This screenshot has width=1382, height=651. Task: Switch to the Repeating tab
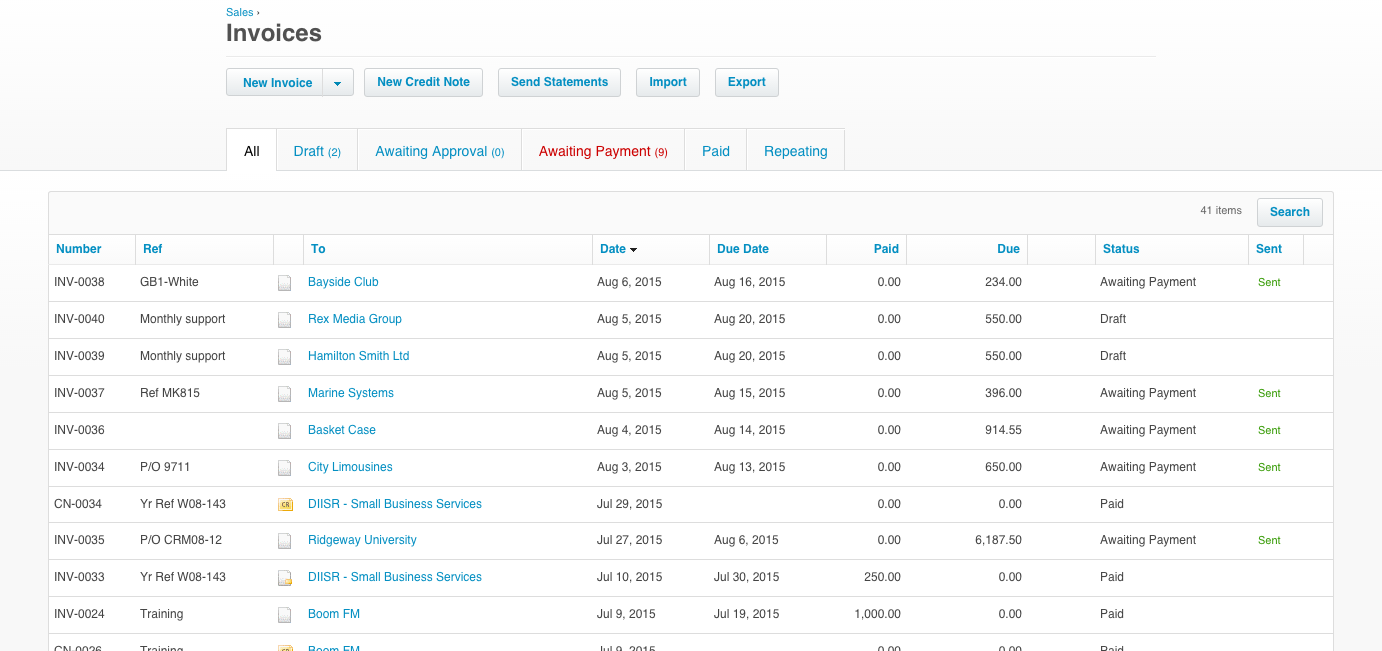click(796, 151)
